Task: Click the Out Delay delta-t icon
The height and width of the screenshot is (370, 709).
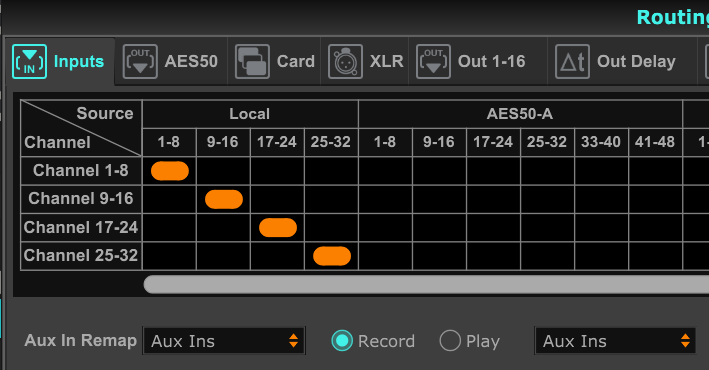Action: [x=572, y=62]
